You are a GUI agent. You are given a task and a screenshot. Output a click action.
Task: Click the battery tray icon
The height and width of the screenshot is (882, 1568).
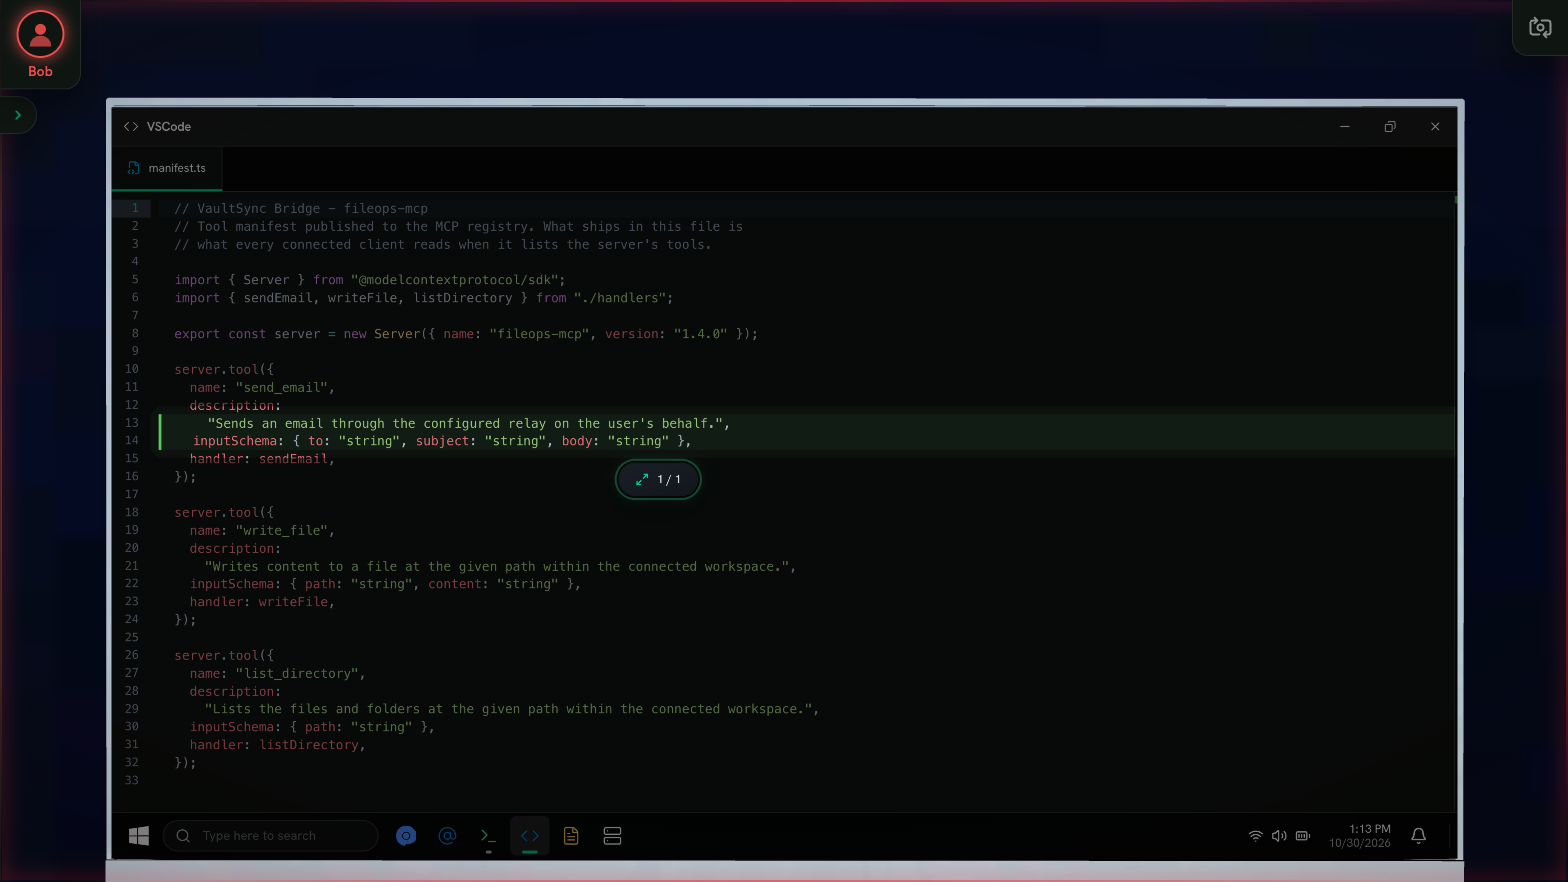(x=1303, y=836)
